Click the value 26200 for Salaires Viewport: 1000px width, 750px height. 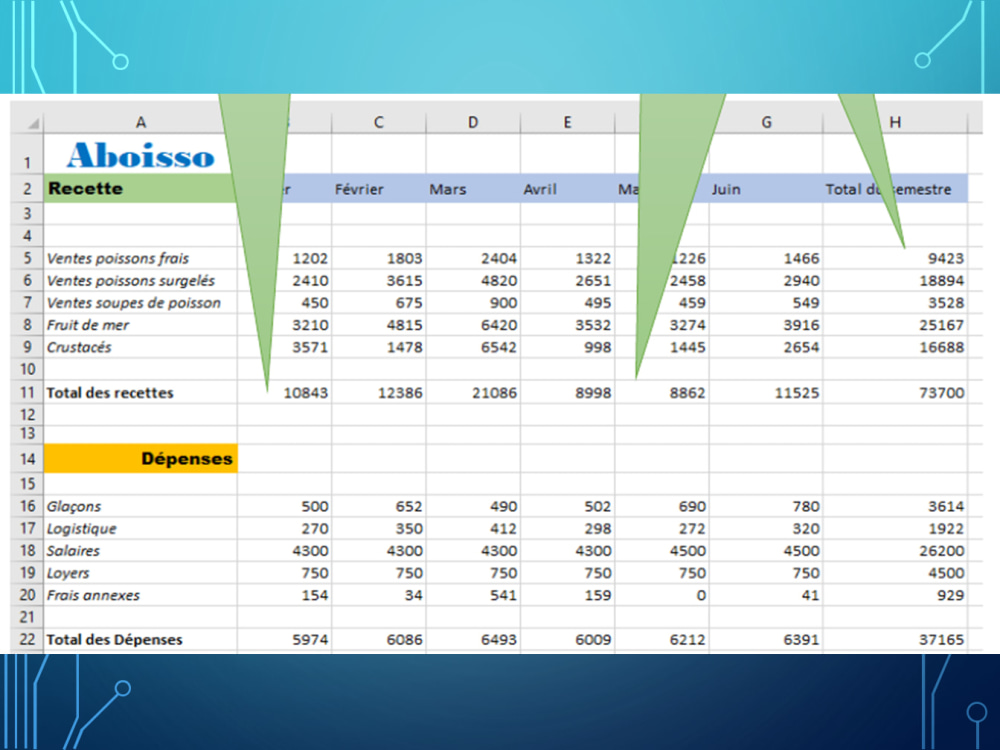[x=941, y=550]
